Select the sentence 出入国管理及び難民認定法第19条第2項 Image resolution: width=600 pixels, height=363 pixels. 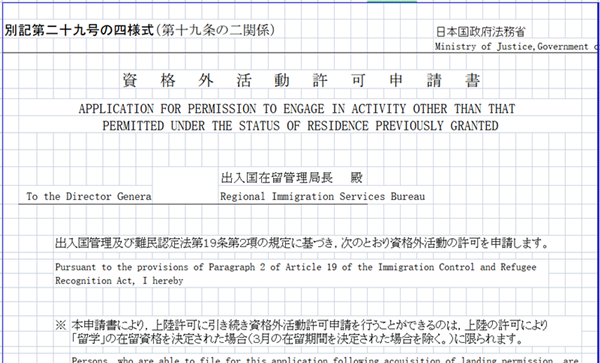(302, 243)
